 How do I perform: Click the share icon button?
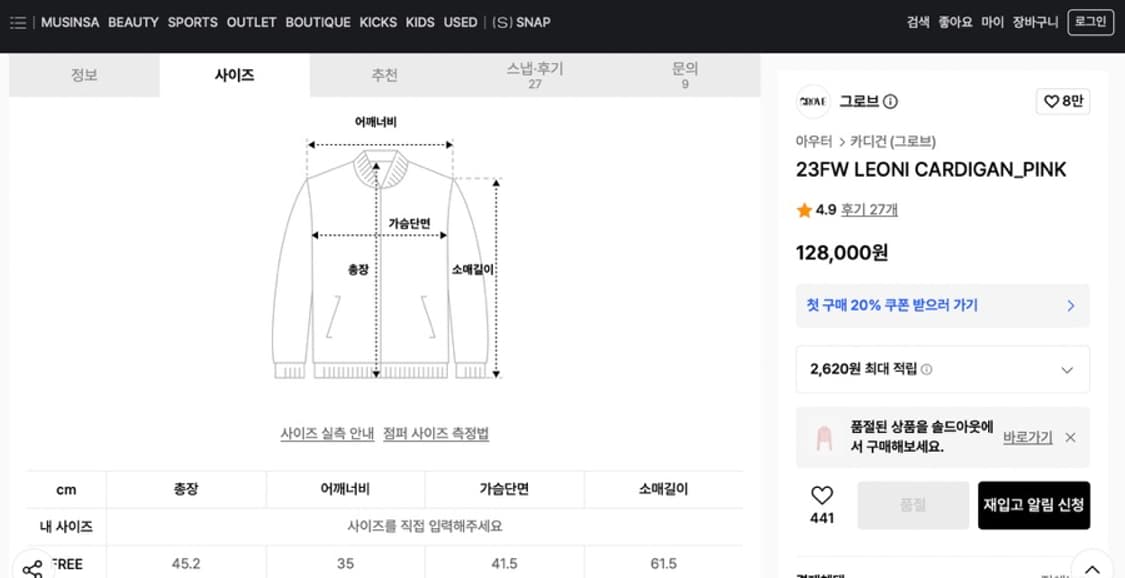point(32,569)
